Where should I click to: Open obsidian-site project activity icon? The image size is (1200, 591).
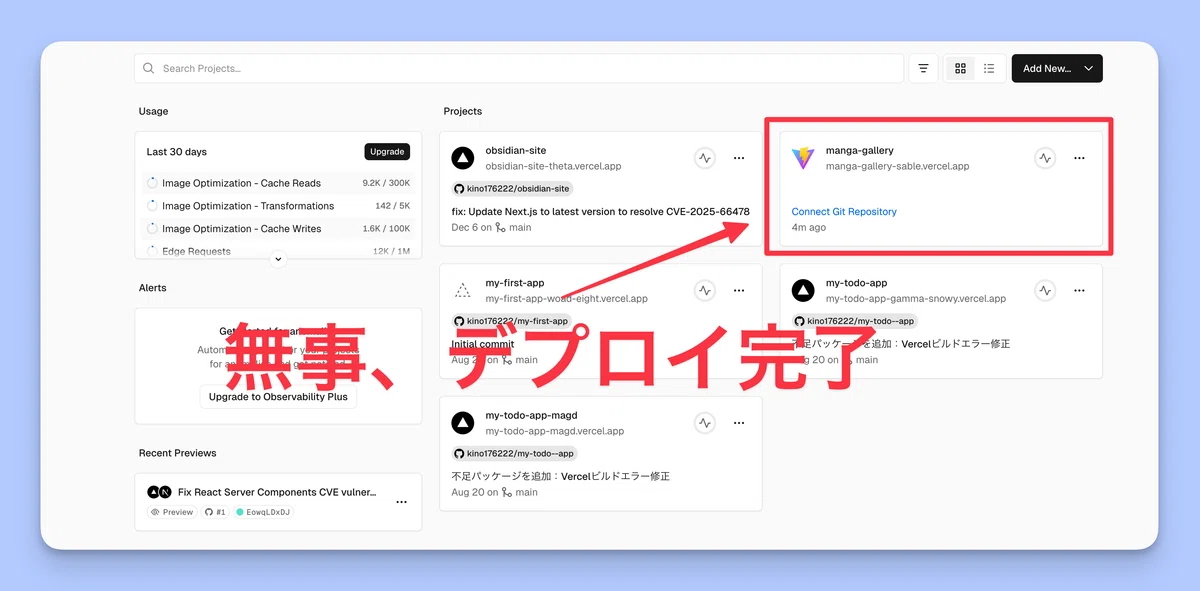click(x=705, y=158)
